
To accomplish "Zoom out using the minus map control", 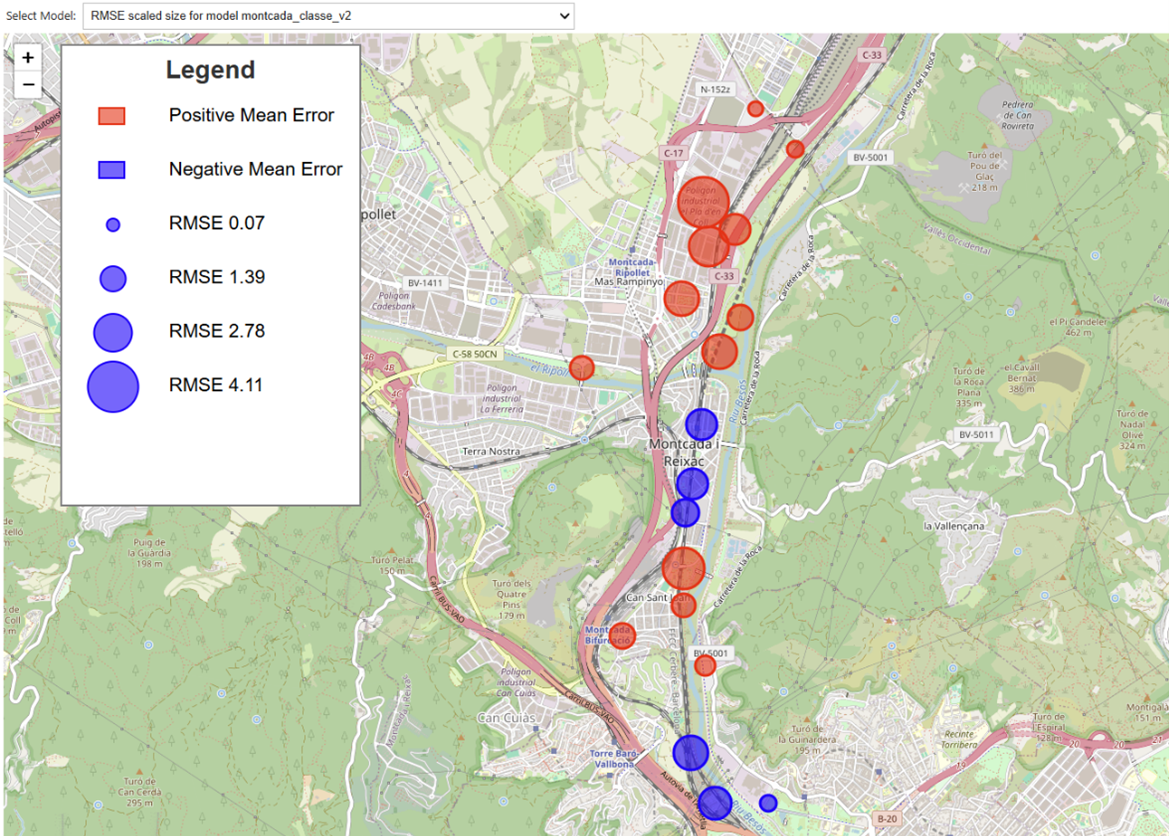I will (27, 84).
